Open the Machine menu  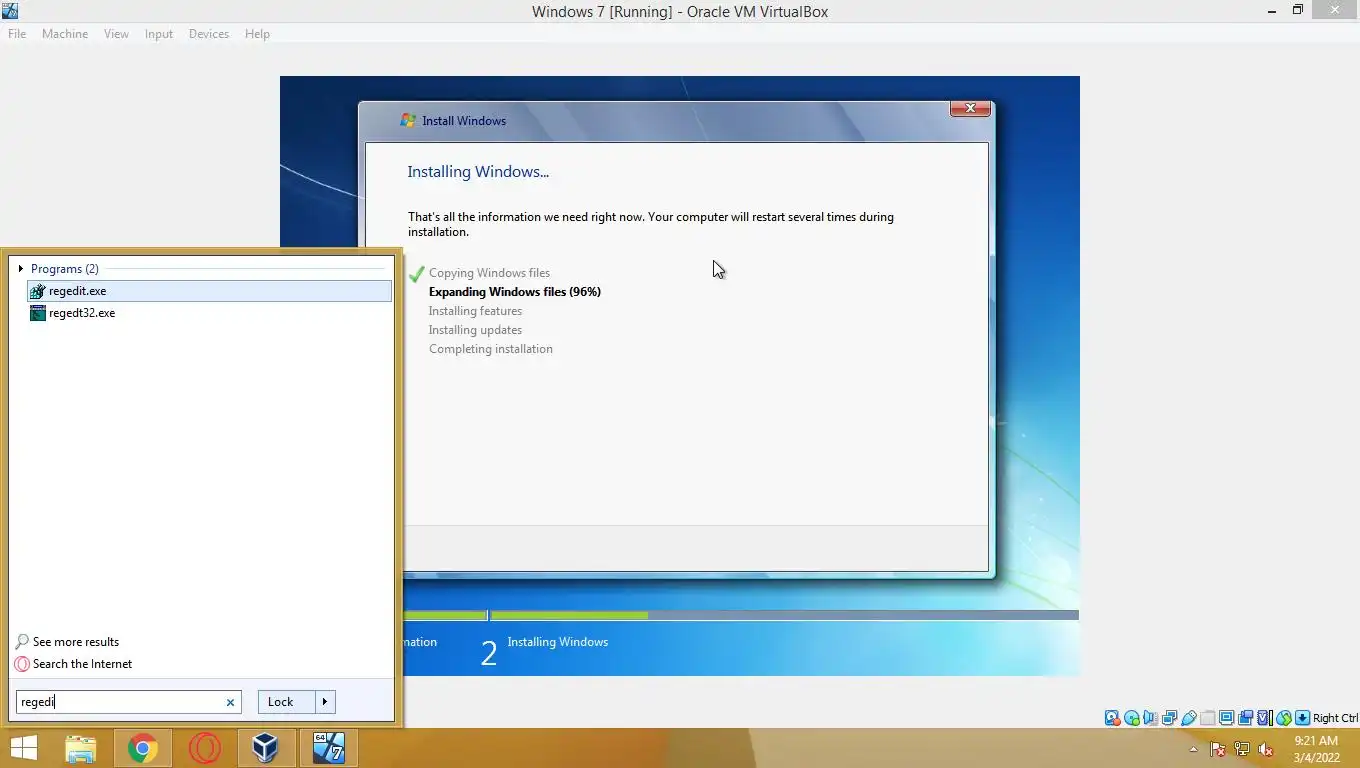click(65, 34)
